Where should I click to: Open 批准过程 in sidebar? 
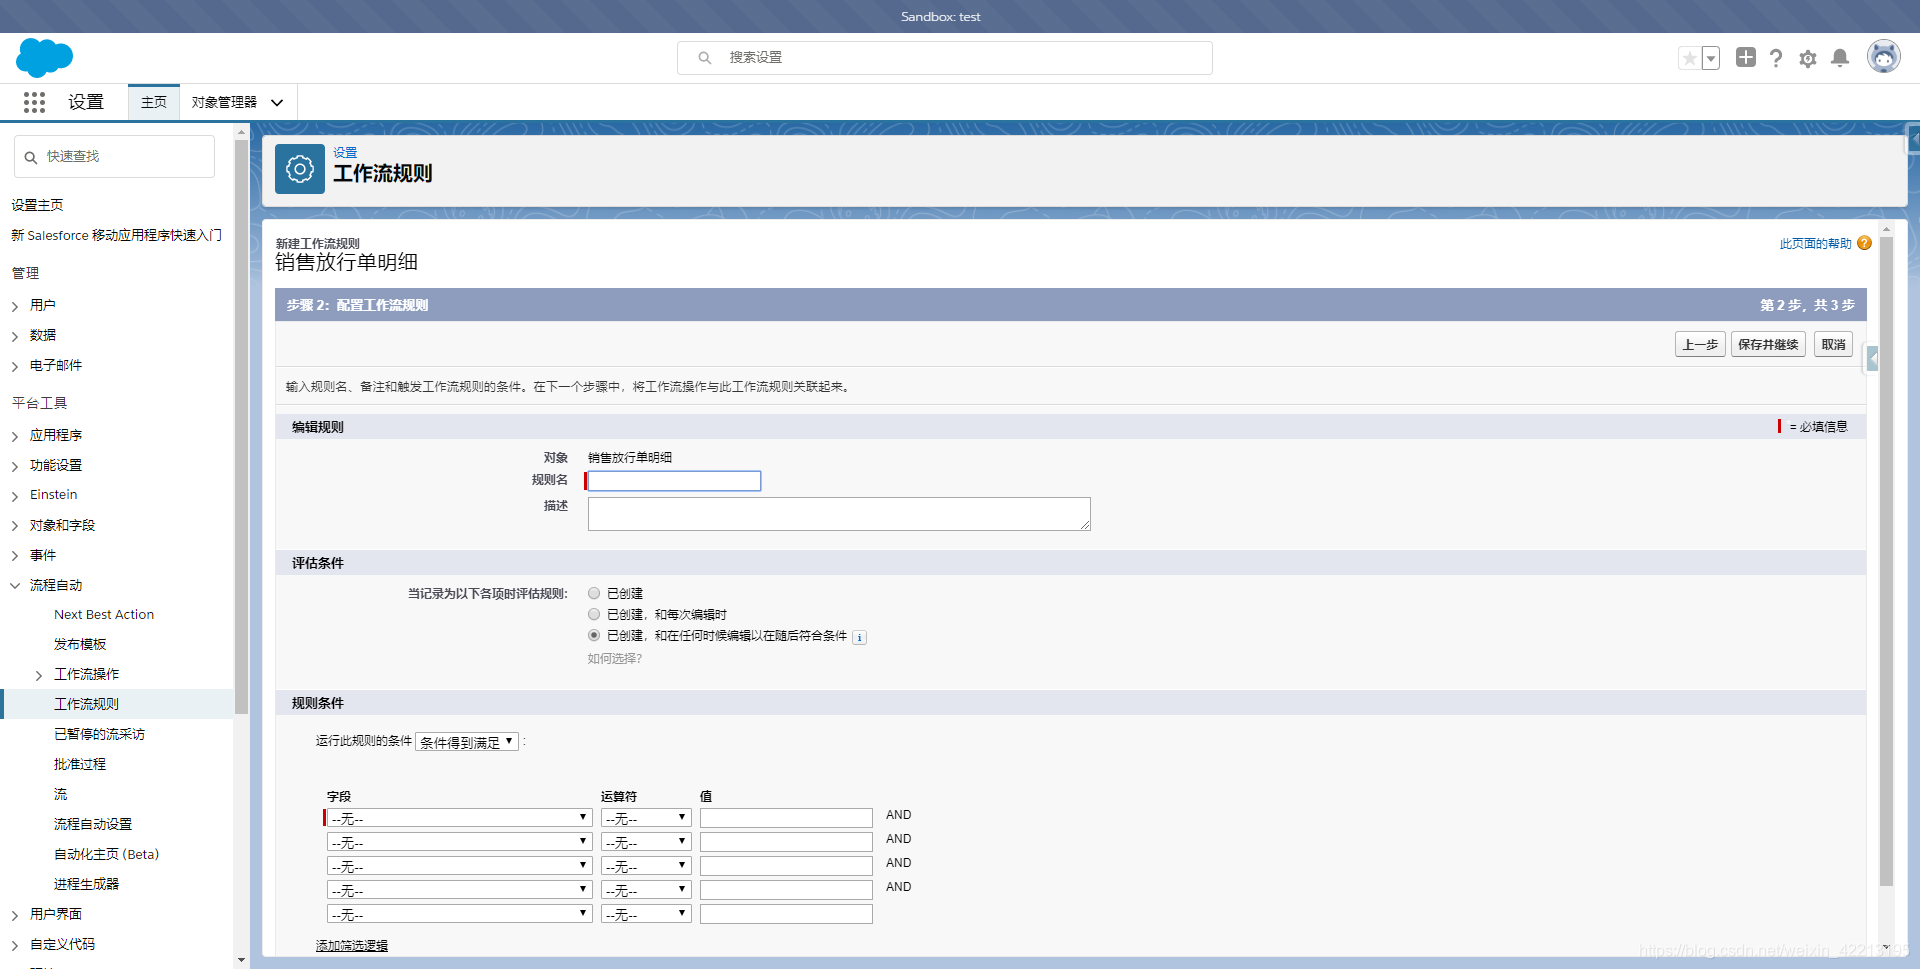[80, 764]
